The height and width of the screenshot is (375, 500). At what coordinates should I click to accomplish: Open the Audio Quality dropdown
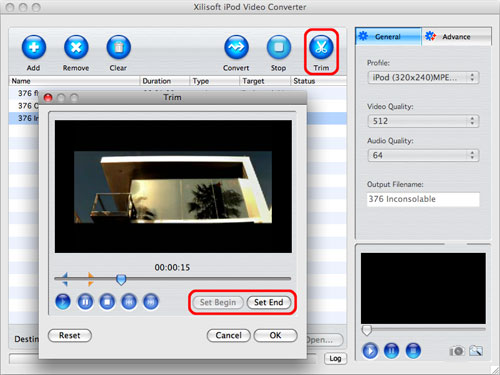coord(423,155)
